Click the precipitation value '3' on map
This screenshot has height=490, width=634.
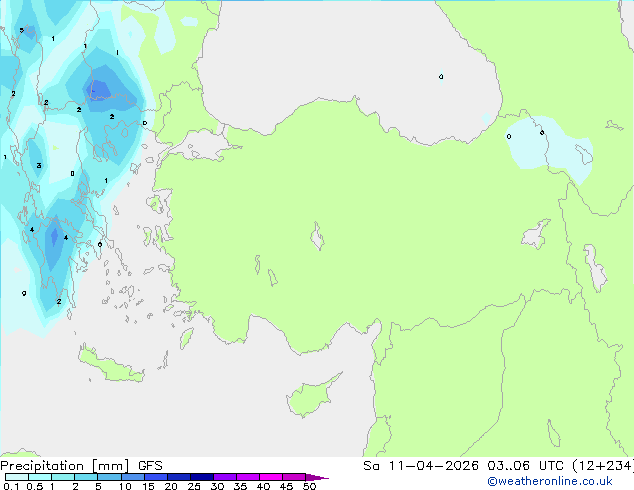[39, 165]
